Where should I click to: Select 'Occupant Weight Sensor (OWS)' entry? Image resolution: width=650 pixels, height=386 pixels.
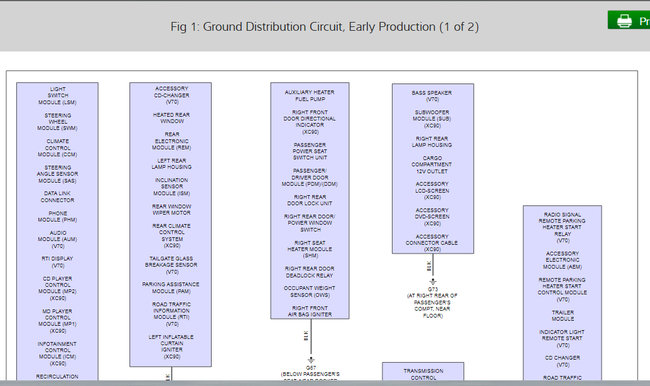[310, 291]
